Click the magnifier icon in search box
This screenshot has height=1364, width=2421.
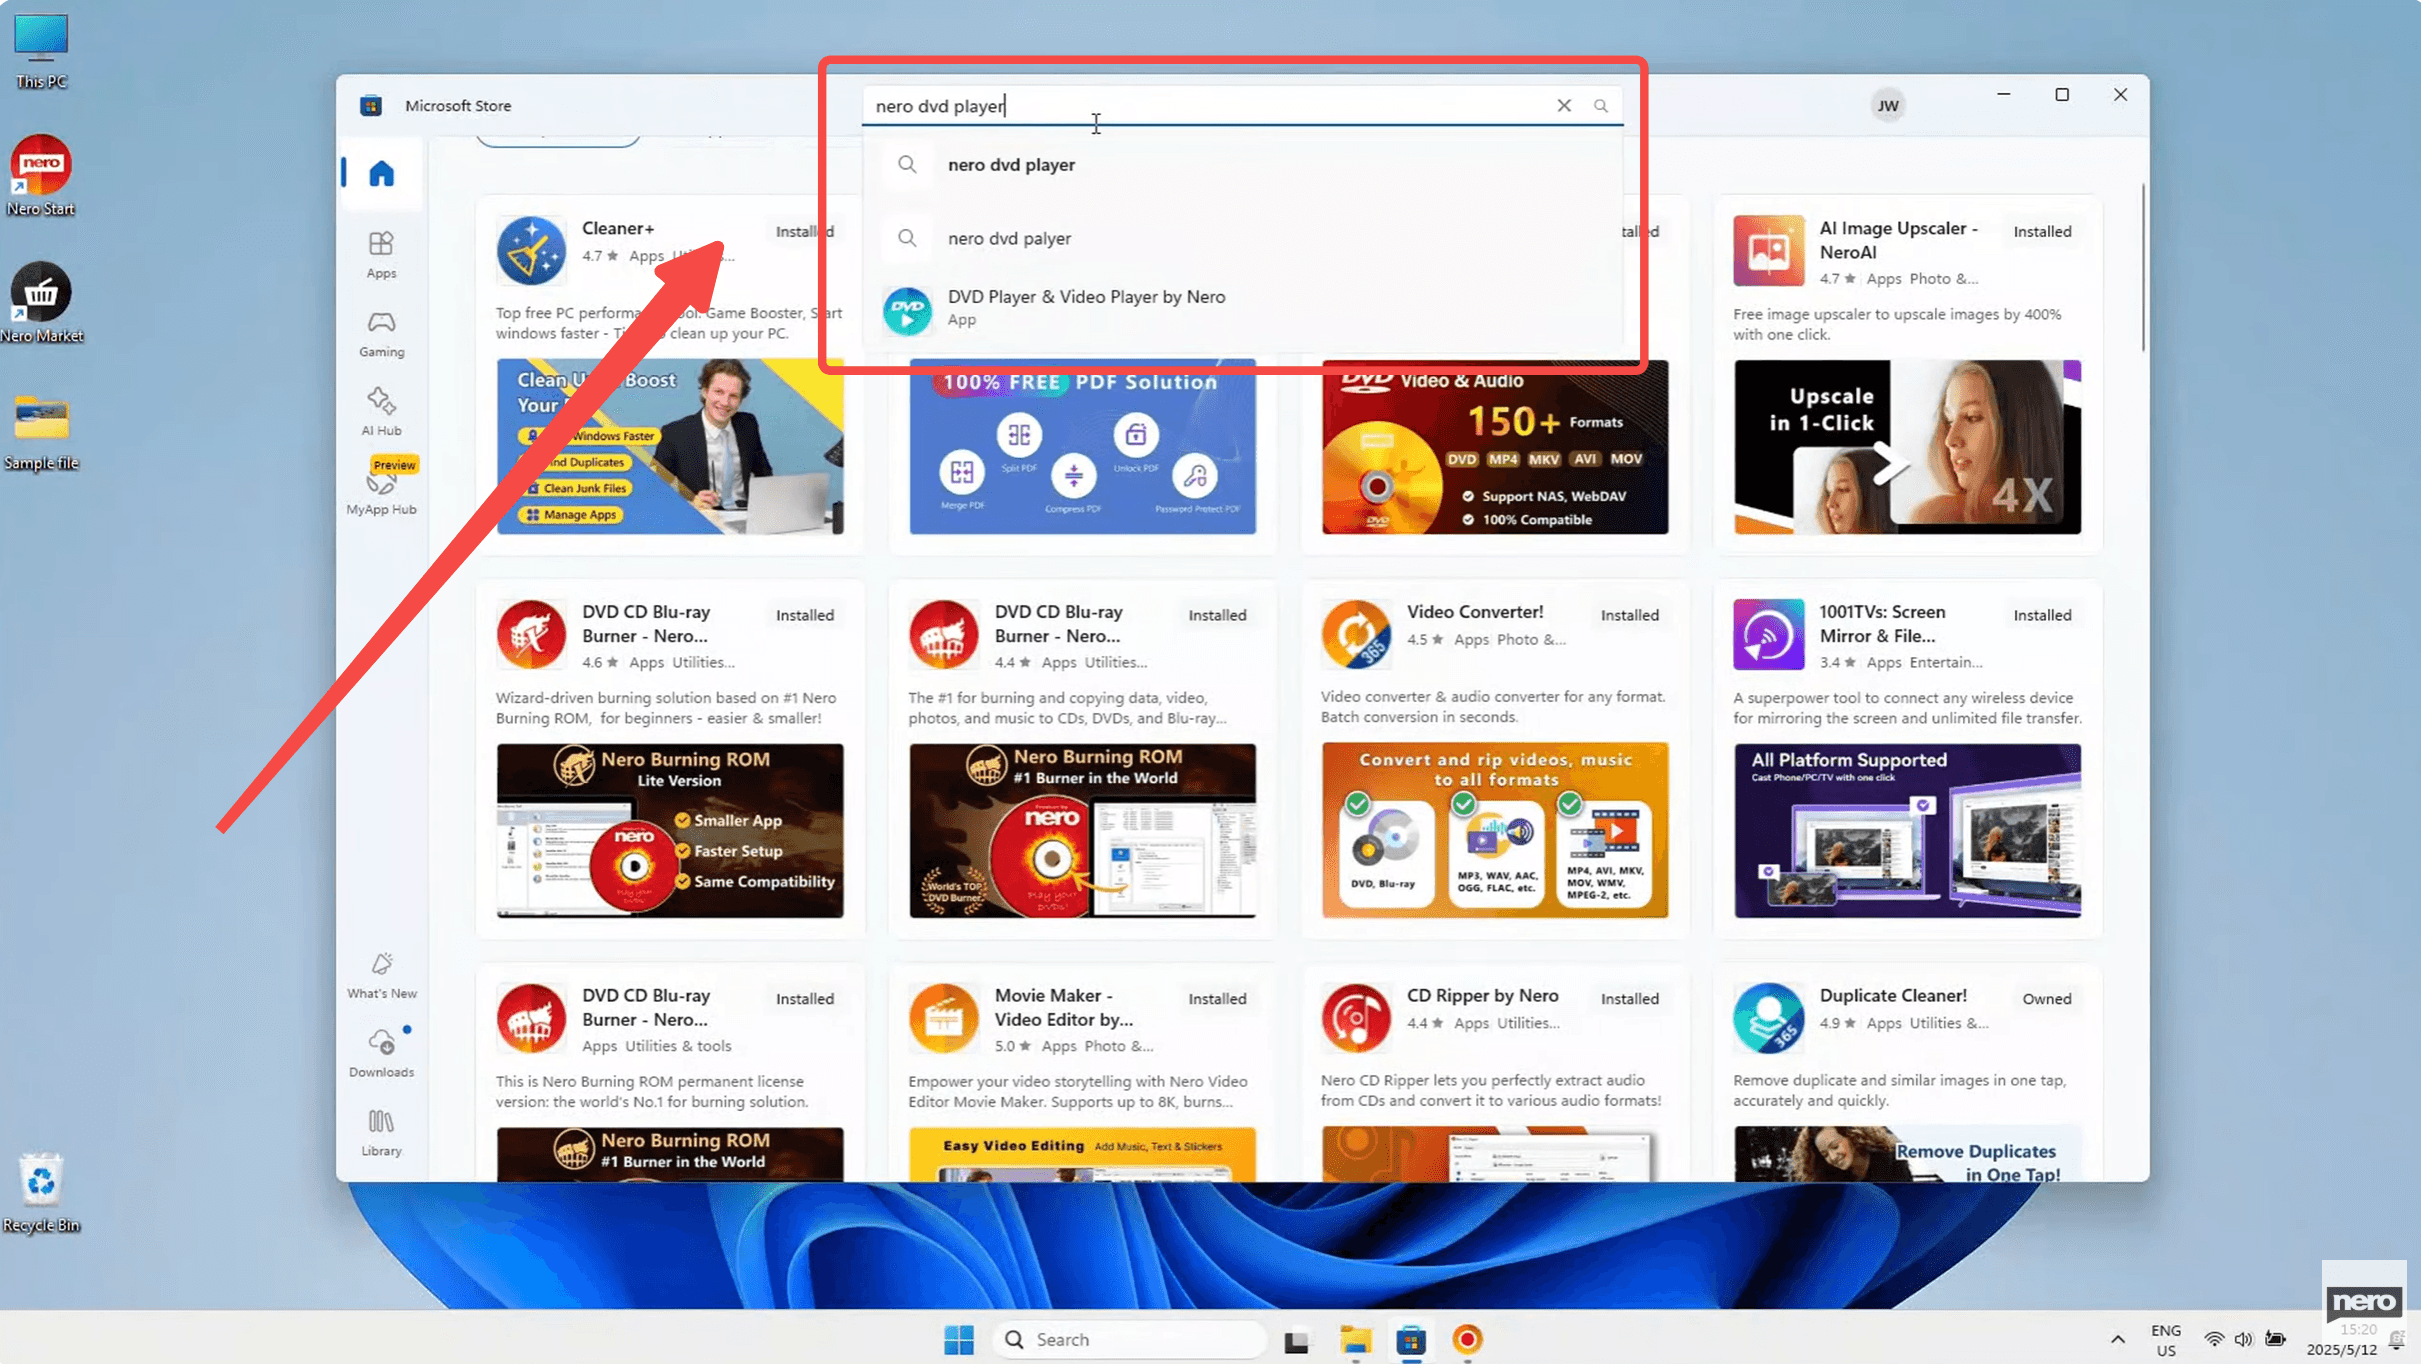[x=1601, y=105]
